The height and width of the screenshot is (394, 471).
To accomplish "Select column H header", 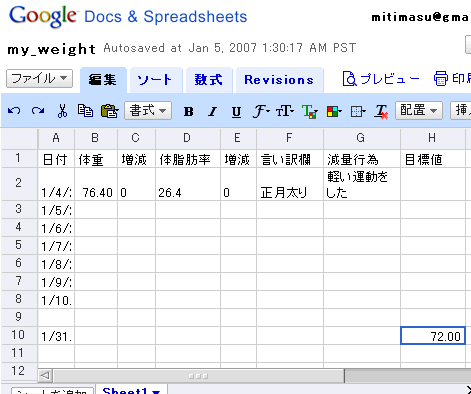I will coord(432,138).
